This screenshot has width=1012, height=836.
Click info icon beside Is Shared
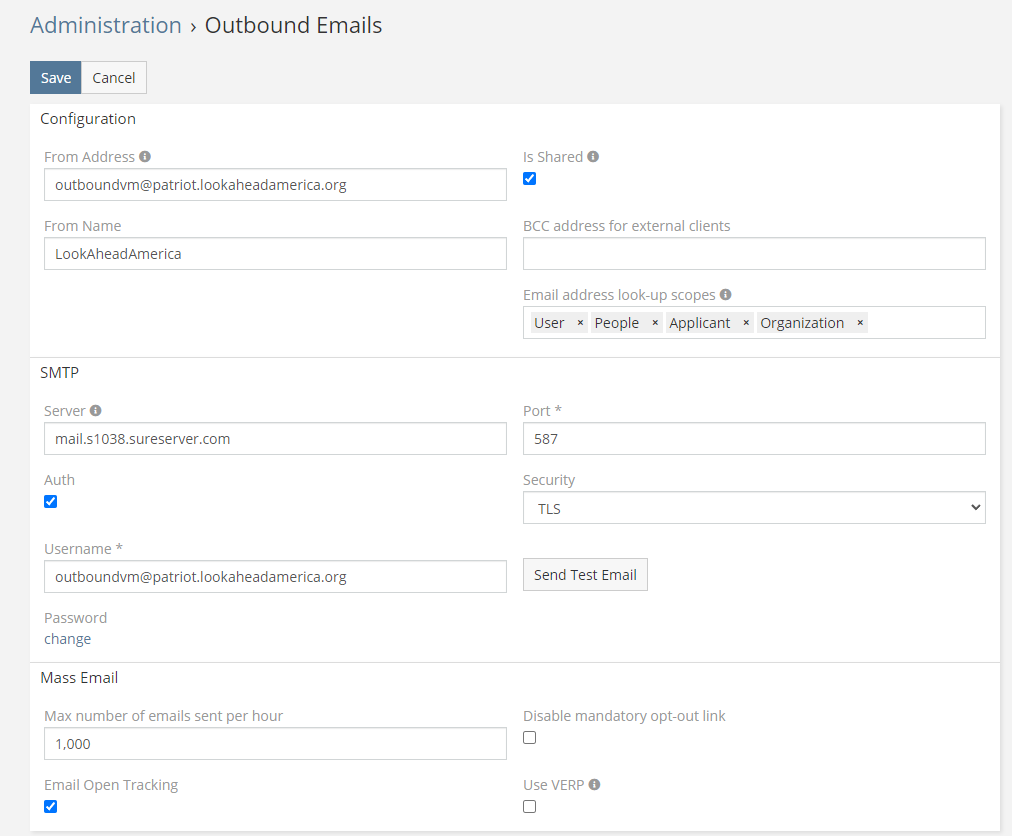[x=593, y=157]
